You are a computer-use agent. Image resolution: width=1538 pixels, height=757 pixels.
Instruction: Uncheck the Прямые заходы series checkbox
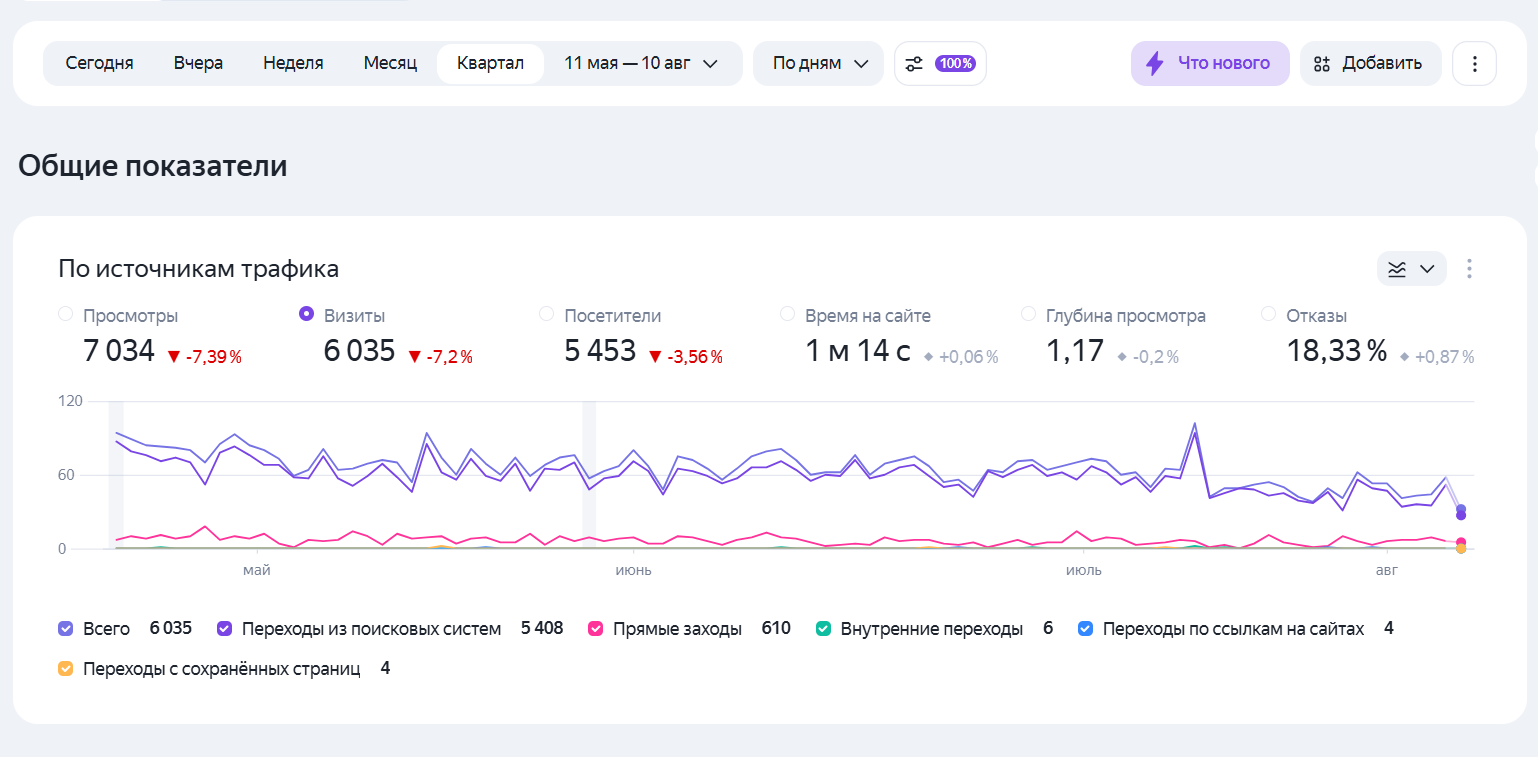pos(596,629)
